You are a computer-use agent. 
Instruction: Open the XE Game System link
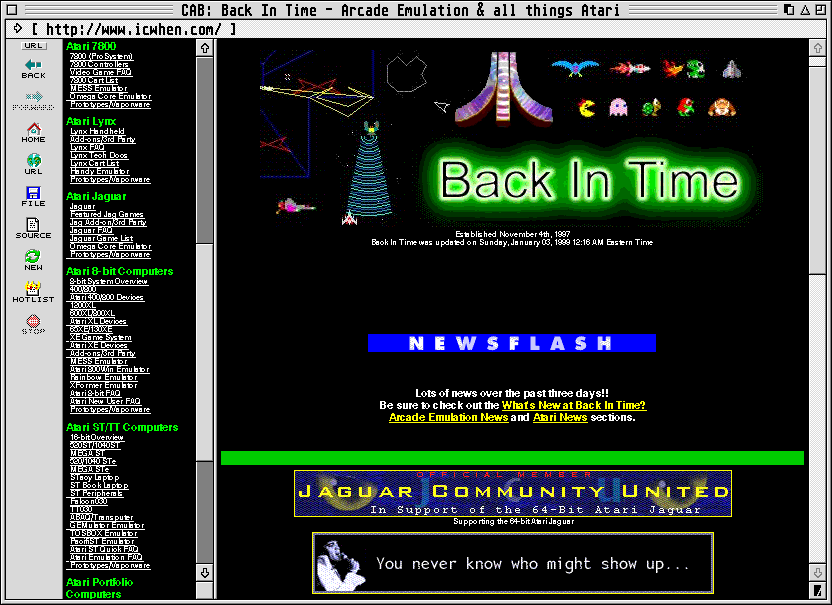point(101,337)
